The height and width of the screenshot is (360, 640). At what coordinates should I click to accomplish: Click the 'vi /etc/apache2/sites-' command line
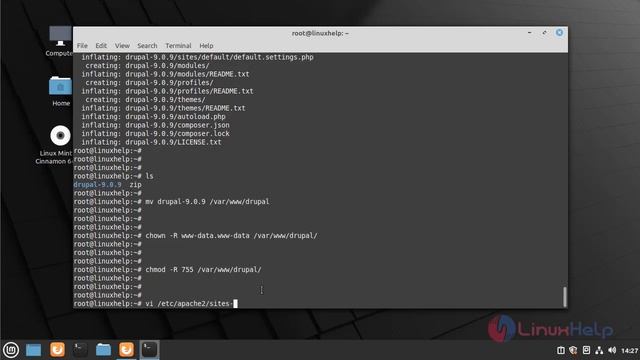[189, 304]
